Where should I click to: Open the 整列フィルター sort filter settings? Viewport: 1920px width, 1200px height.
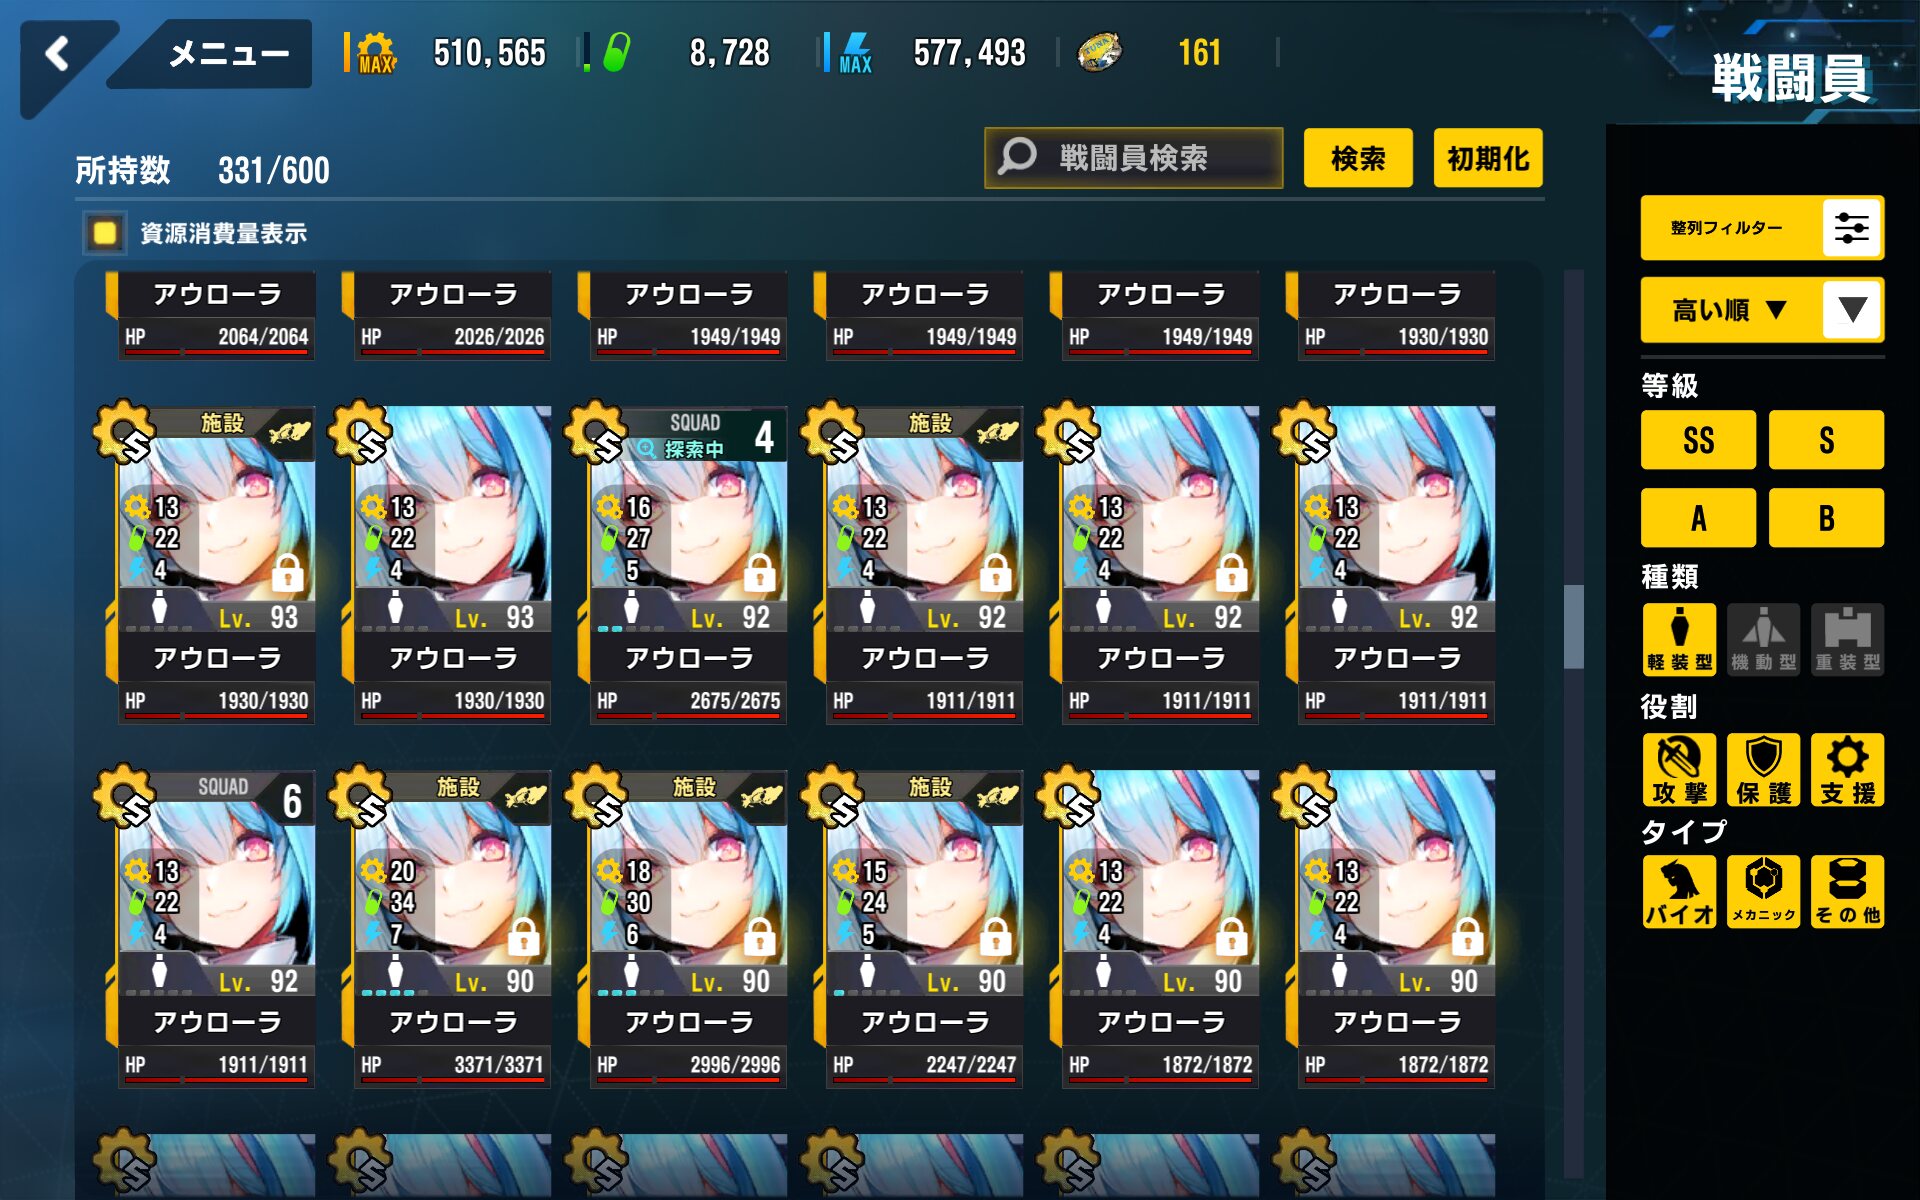pyautogui.click(x=1762, y=228)
